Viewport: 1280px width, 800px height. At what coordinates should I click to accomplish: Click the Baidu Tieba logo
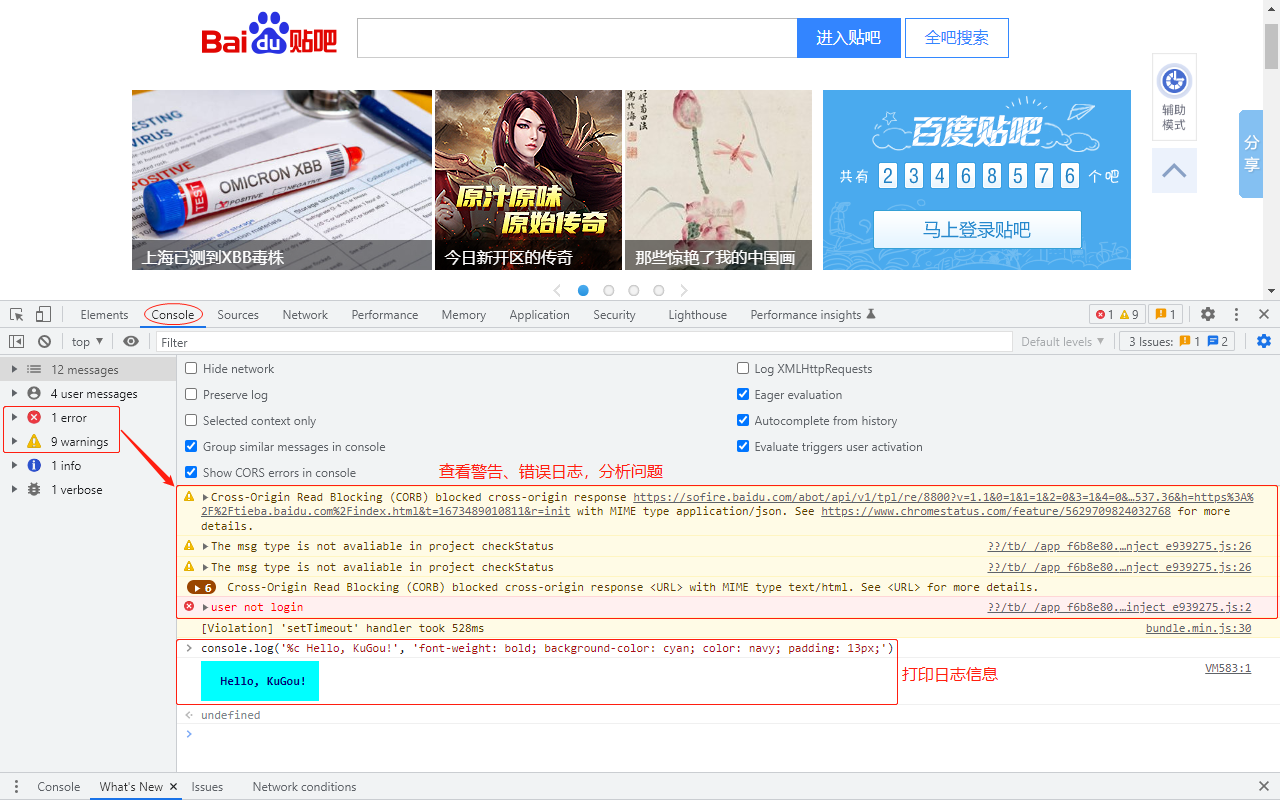click(x=269, y=33)
